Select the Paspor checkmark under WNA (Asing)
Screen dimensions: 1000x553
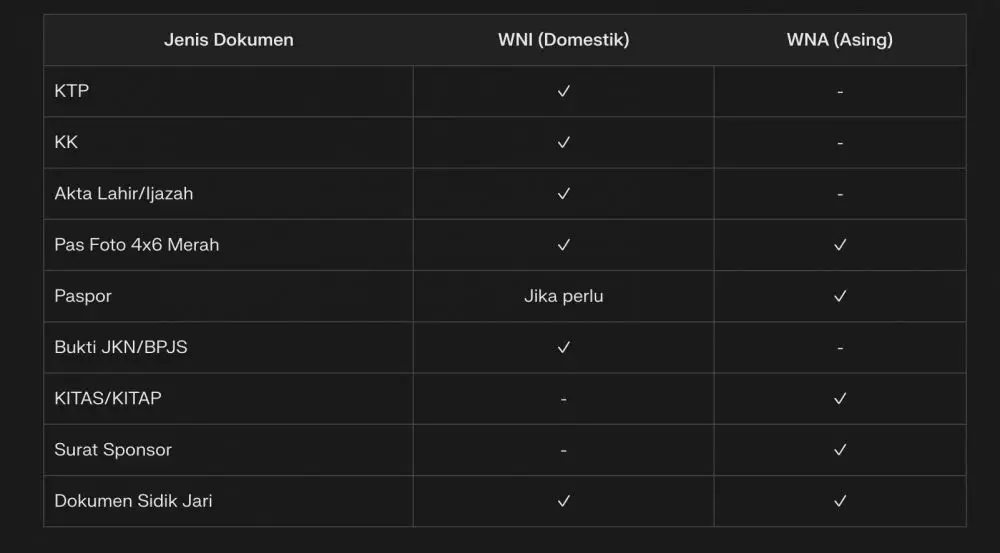840,296
